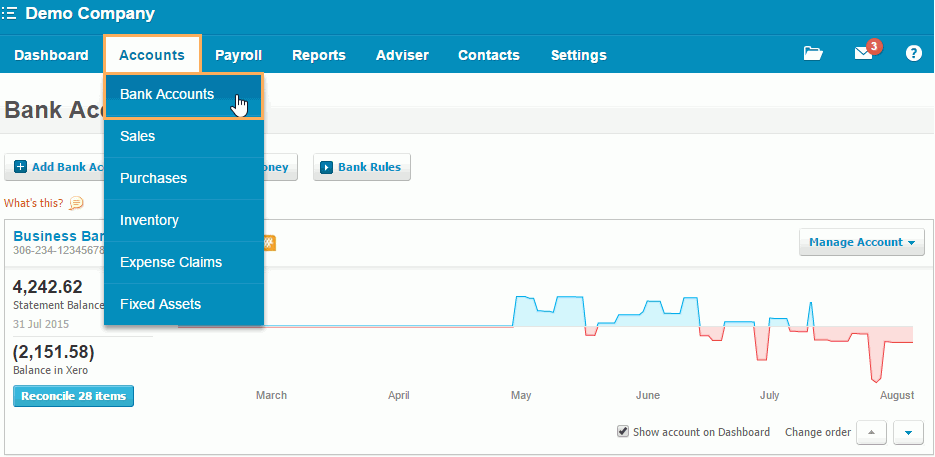
Task: Open the organisation menu icon beside Demo Company
Action: [8, 13]
